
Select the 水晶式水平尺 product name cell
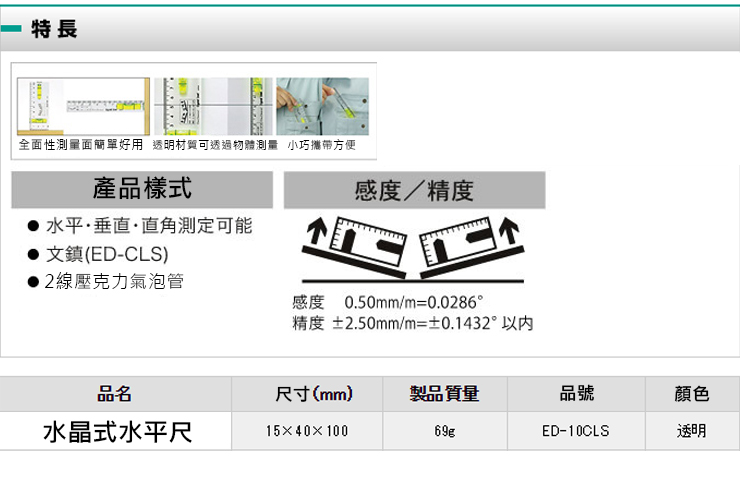tap(116, 431)
